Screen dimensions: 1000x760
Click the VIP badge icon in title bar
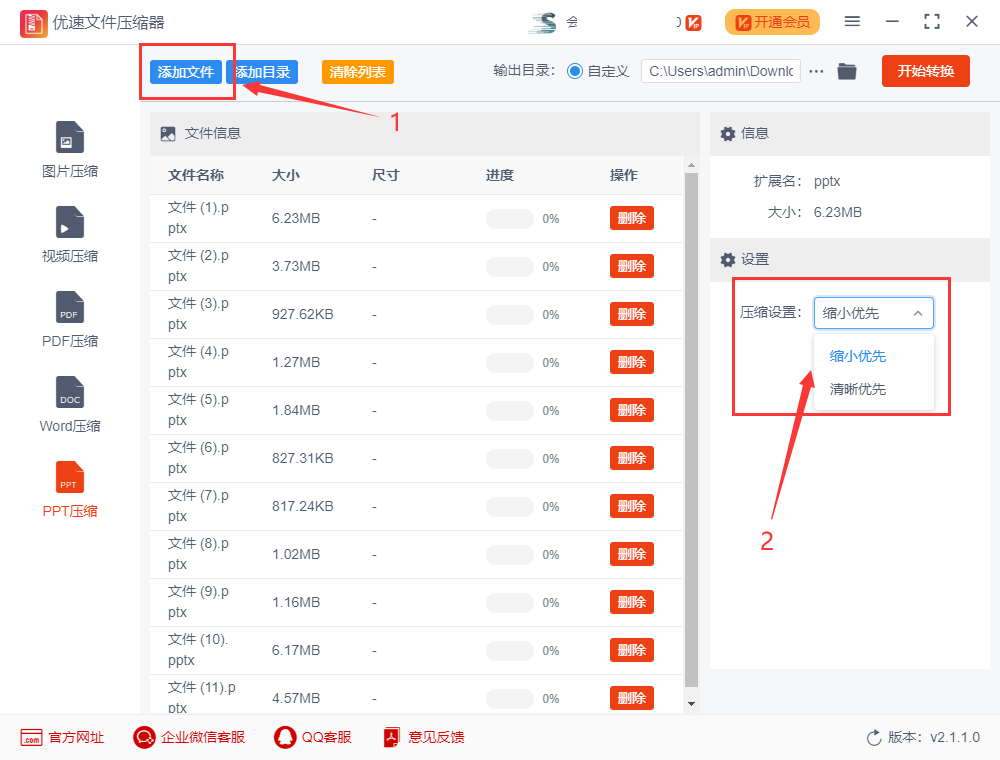coord(694,23)
